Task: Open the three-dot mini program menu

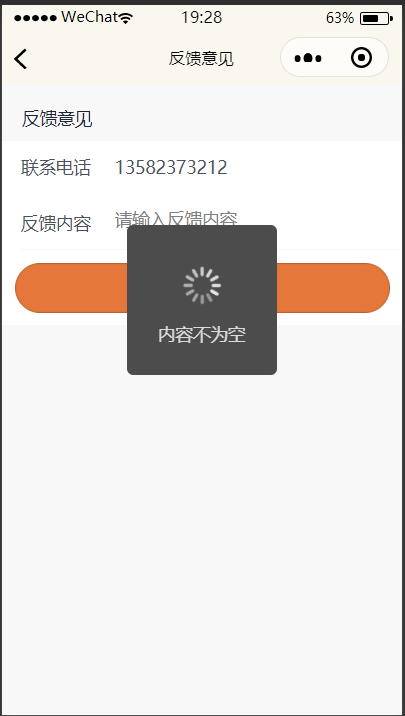Action: [308, 58]
